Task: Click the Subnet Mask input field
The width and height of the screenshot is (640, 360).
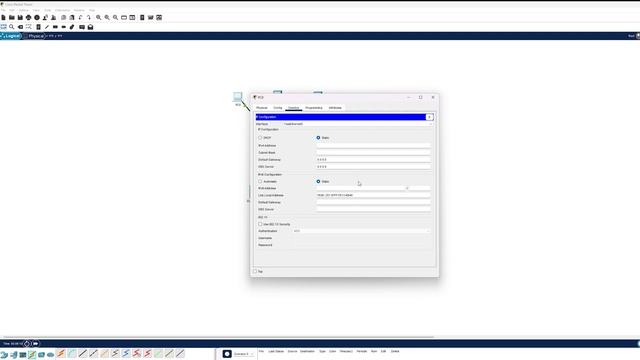Action: (373, 153)
